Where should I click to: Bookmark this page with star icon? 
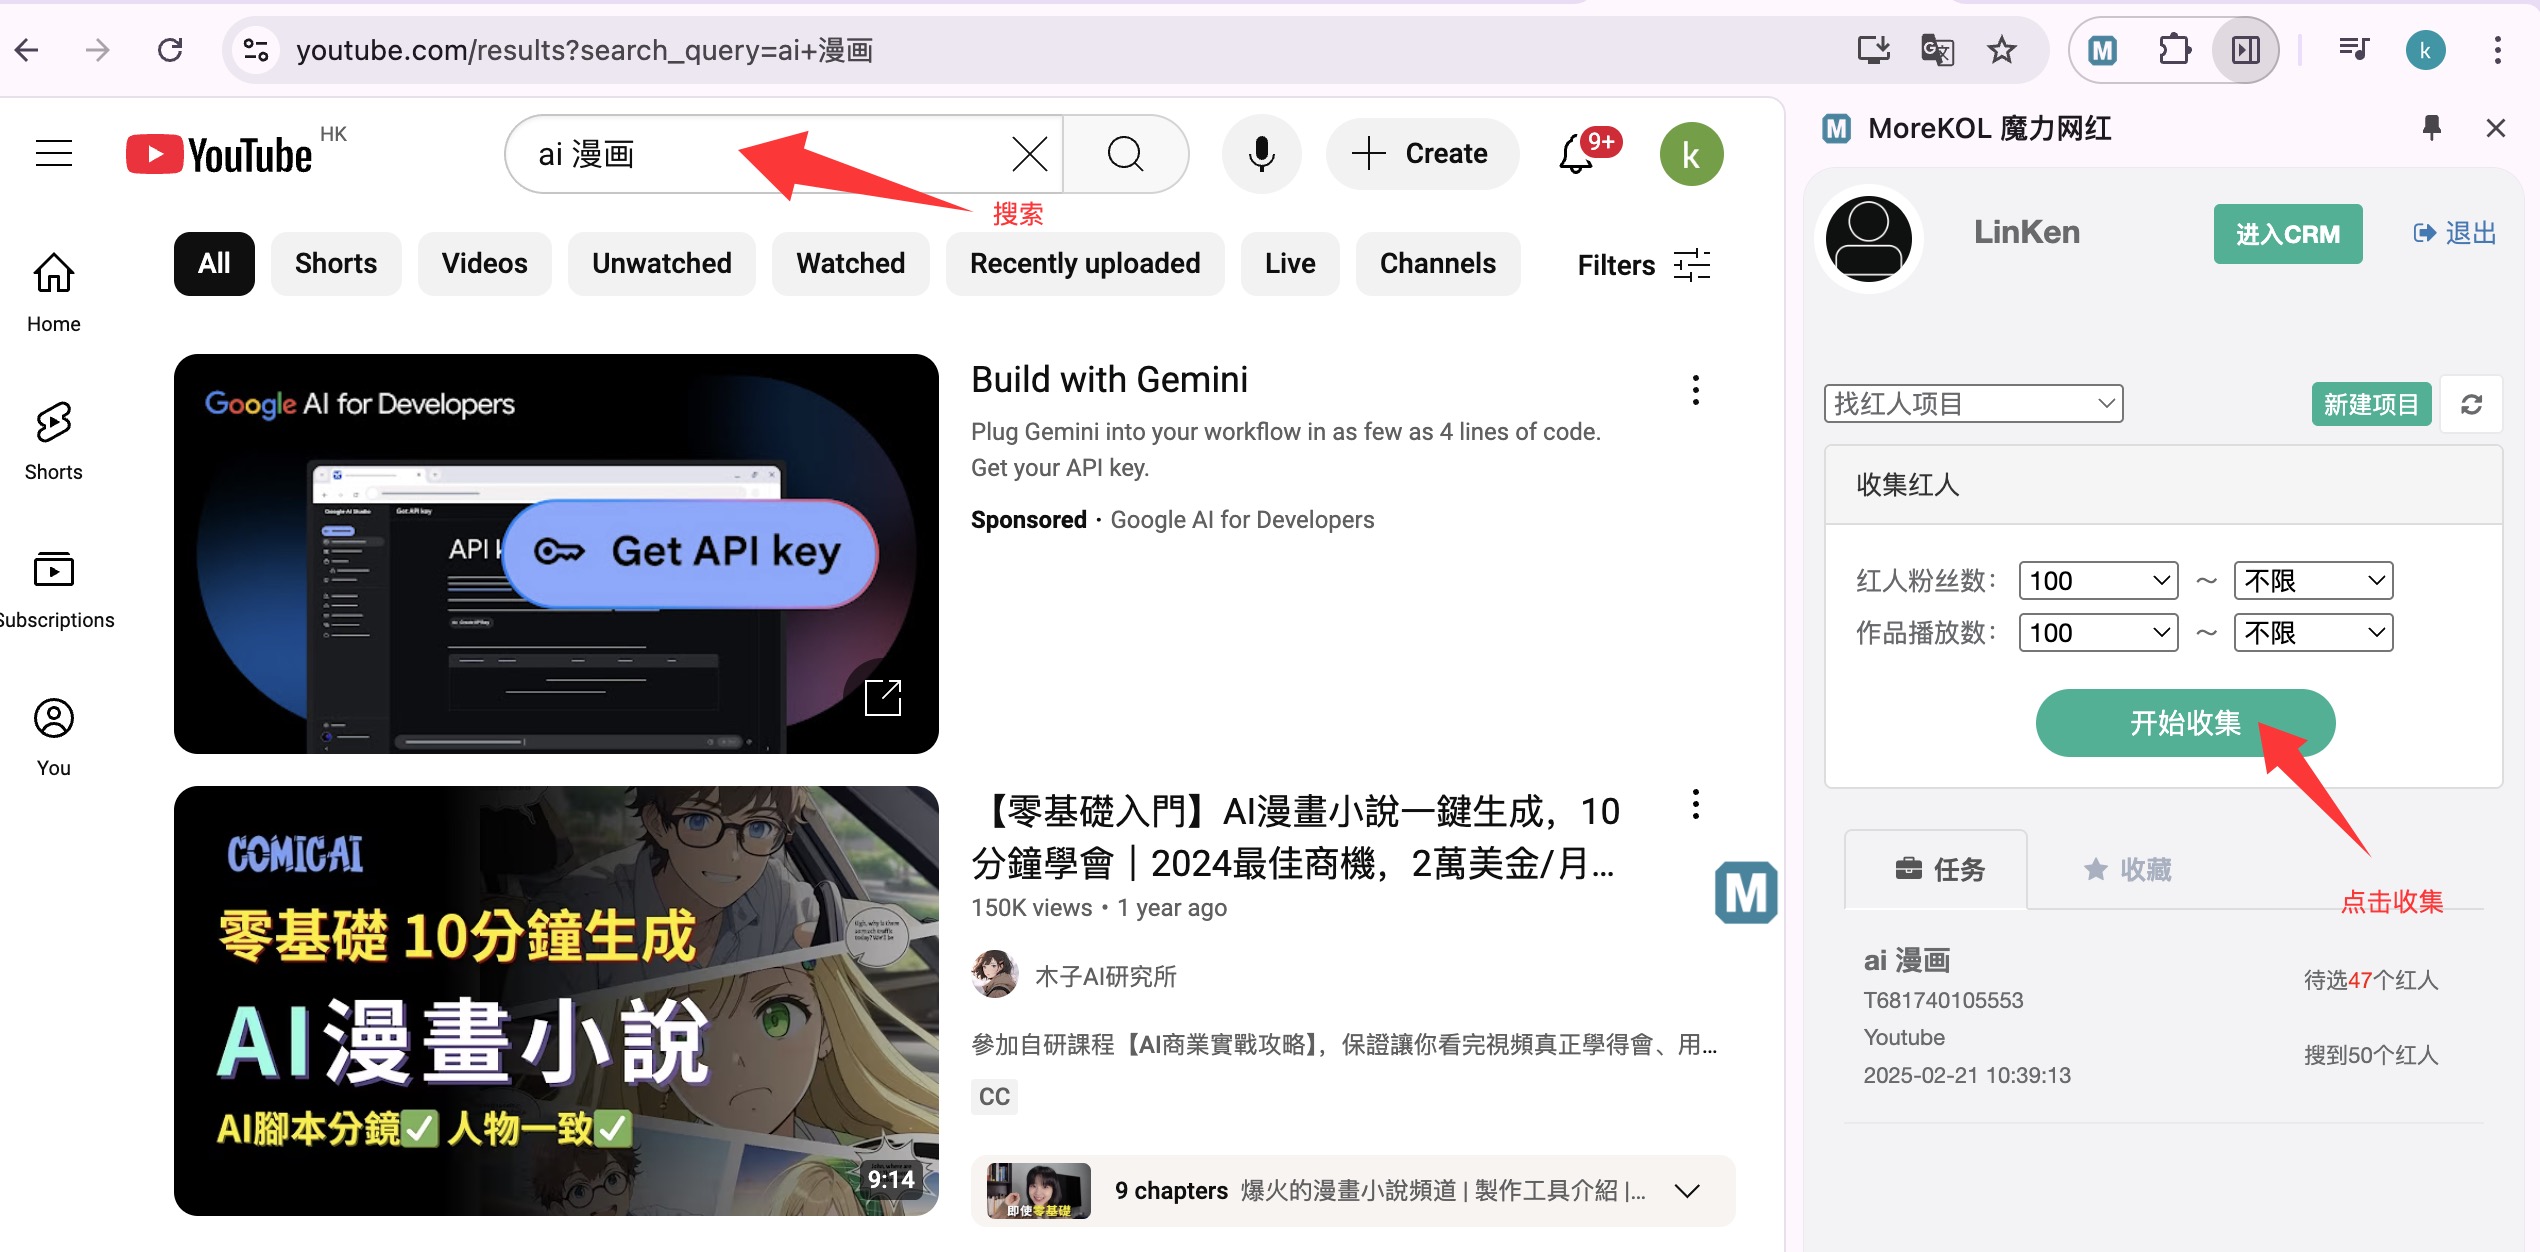(x=2001, y=50)
